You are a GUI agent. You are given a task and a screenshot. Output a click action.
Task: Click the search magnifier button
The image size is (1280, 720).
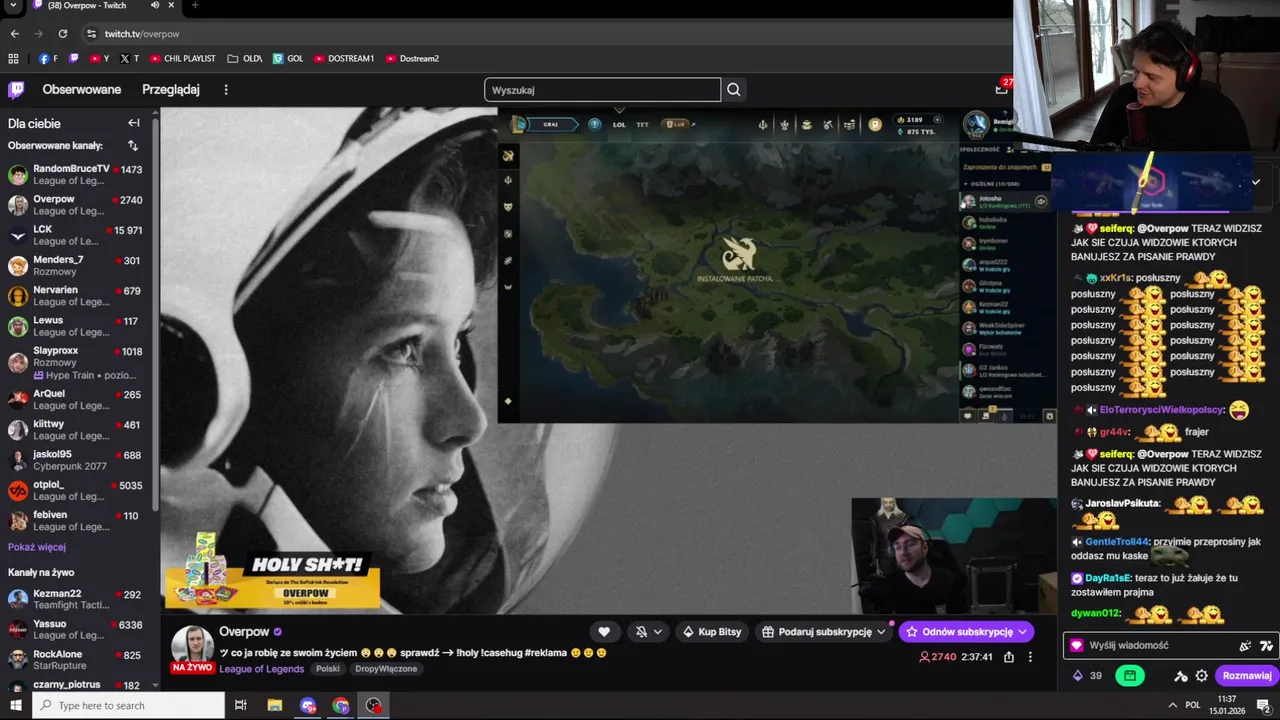click(x=734, y=90)
